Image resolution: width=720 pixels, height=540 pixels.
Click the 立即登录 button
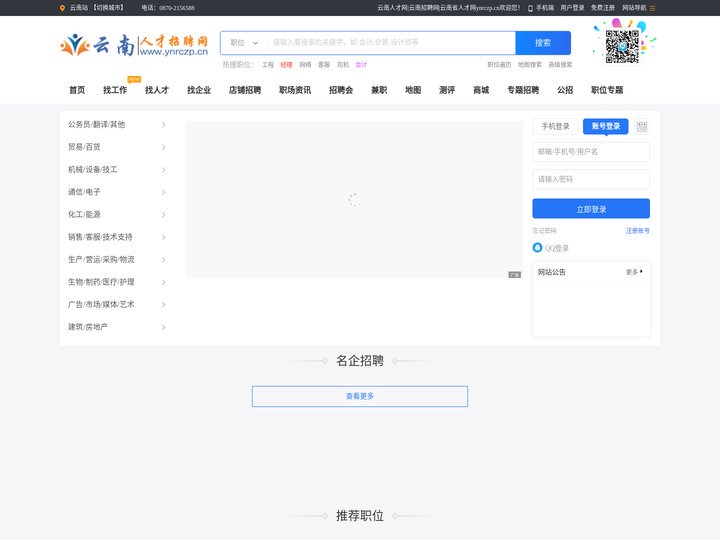[x=591, y=209]
